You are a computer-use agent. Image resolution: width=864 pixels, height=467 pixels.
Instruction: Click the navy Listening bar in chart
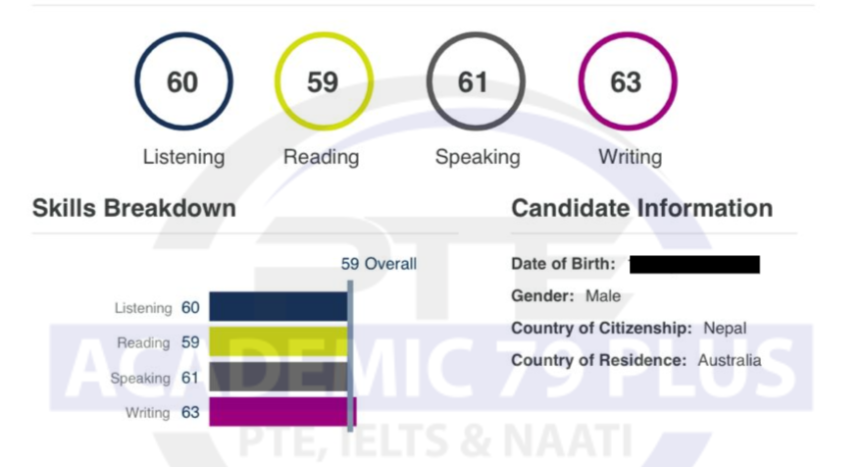click(278, 306)
